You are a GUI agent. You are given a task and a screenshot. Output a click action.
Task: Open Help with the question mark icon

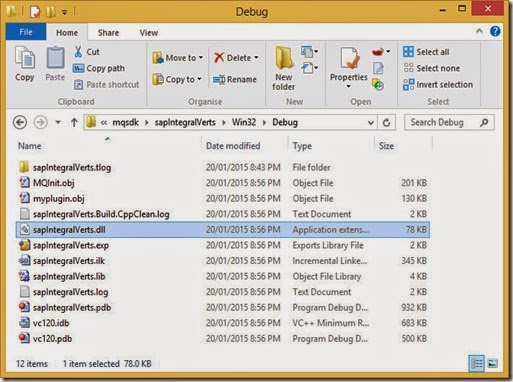(x=495, y=31)
